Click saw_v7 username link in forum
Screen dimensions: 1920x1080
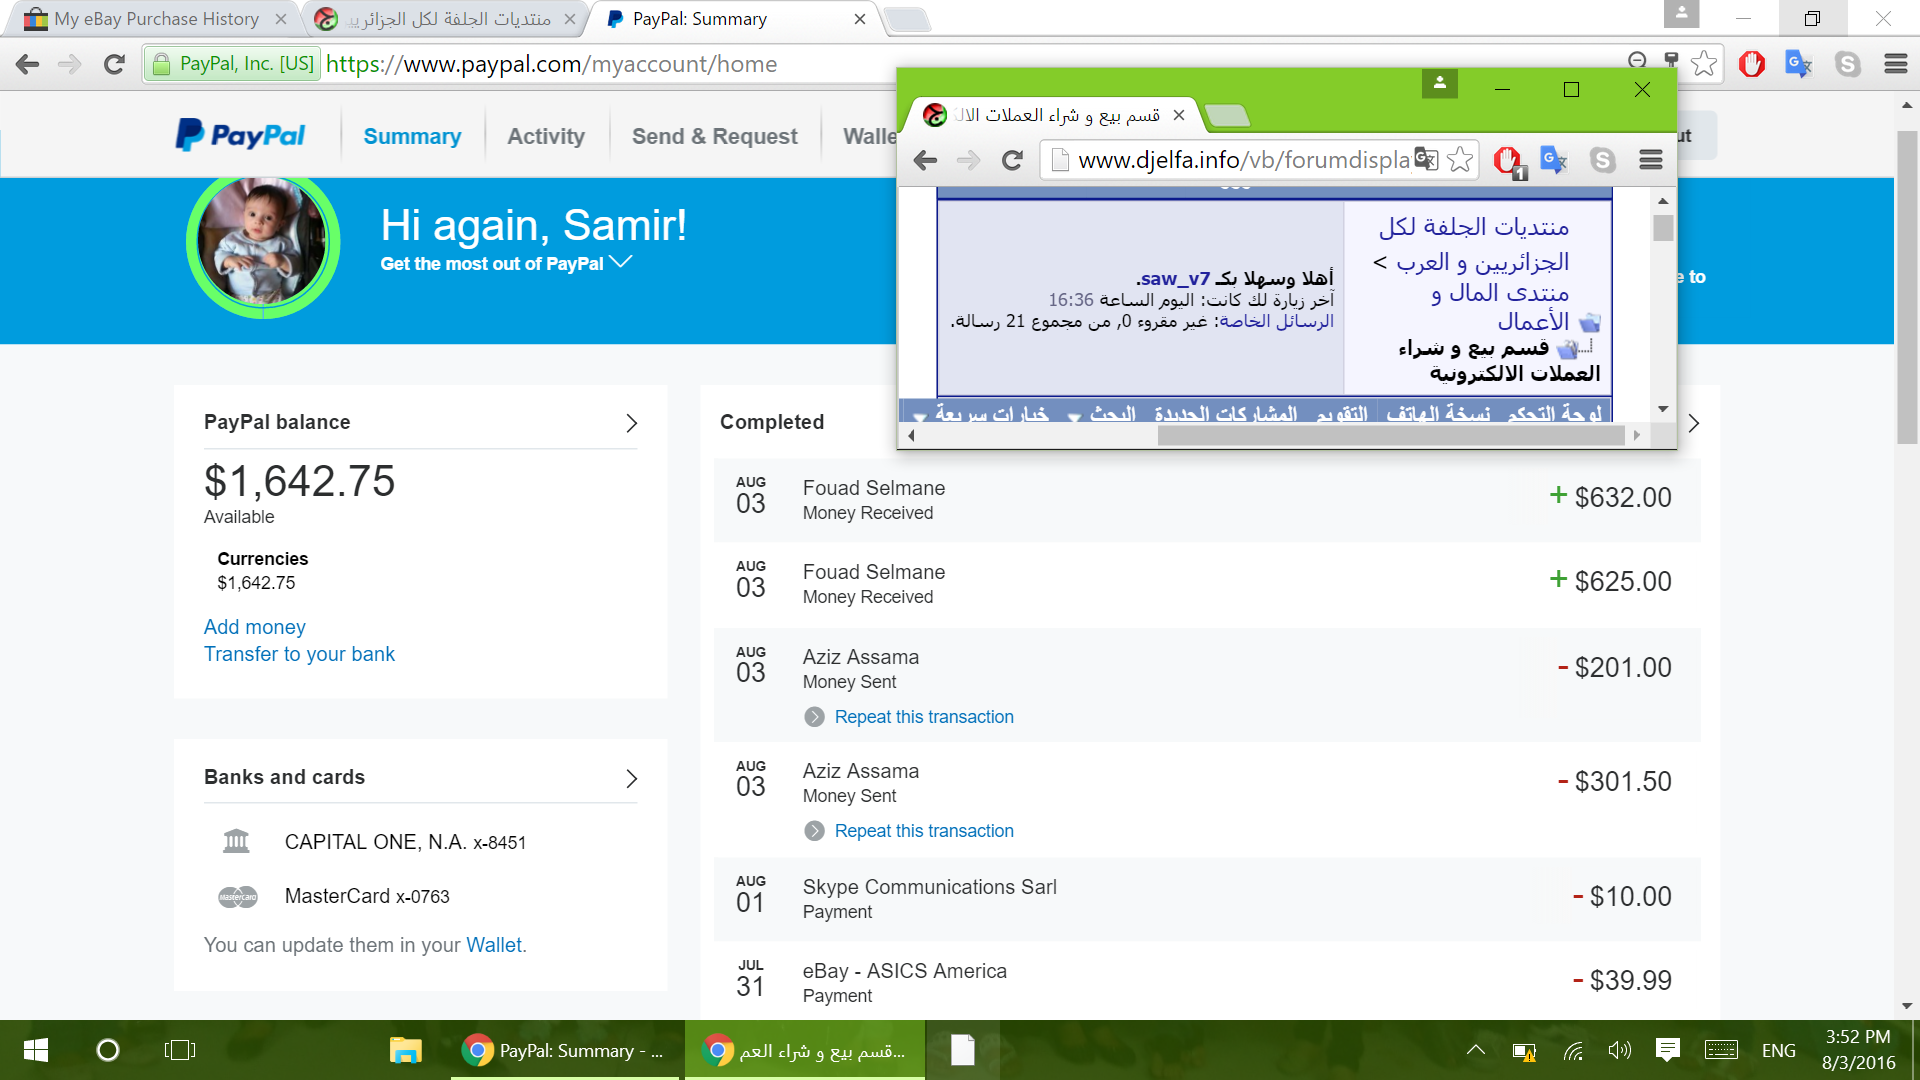[x=1174, y=279]
